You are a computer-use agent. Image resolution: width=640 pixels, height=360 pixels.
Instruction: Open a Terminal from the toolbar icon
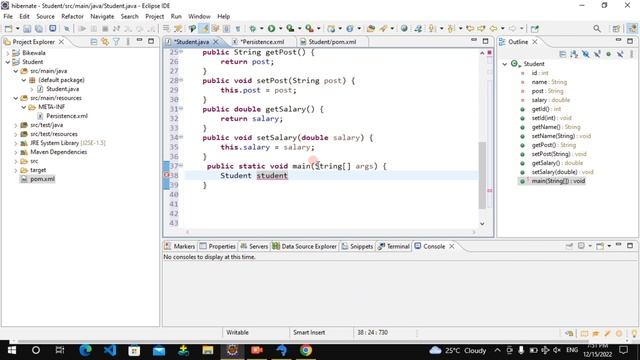(x=53, y=29)
